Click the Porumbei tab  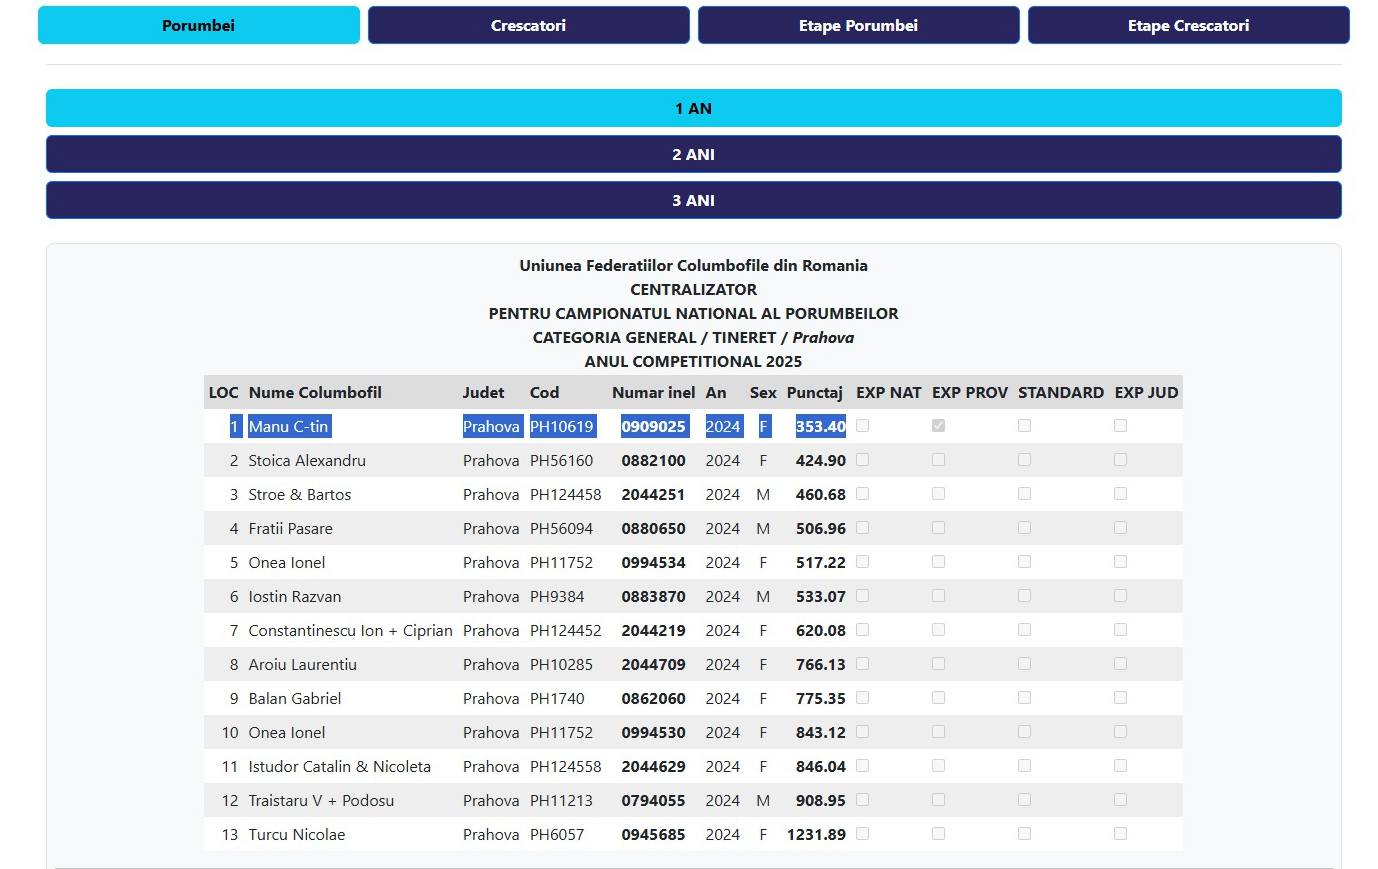coord(198,26)
